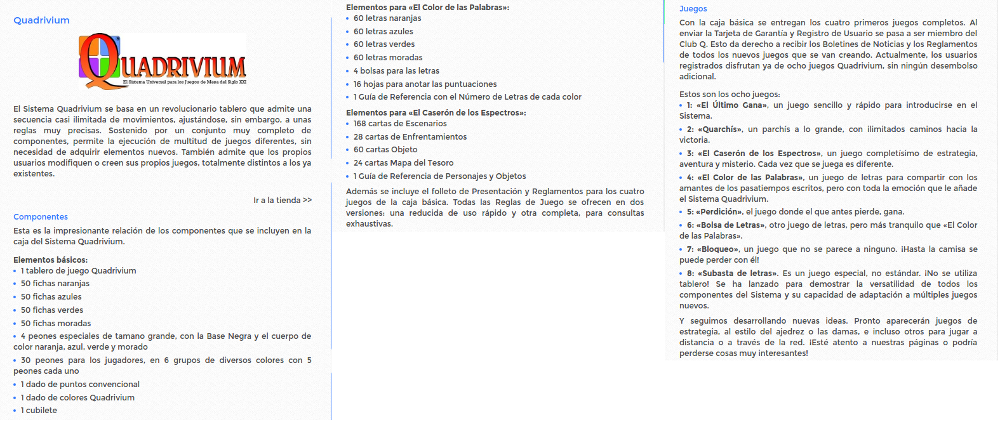Image resolution: width=1000 pixels, height=422 pixels.
Task: Click game entry '8: «Subasta de letras»'
Action: point(828,289)
